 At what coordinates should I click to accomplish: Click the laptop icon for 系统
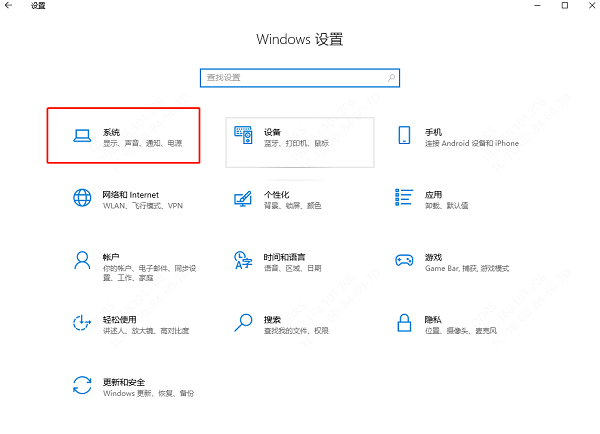pyautogui.click(x=82, y=136)
